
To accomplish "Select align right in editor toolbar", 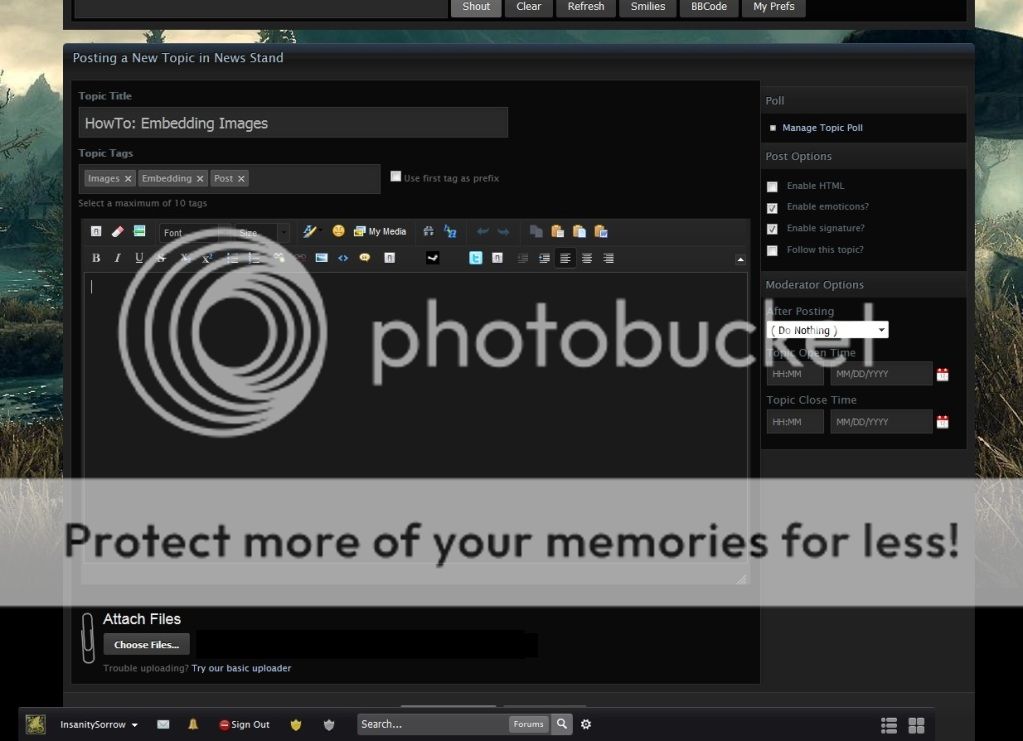I will (x=608, y=258).
